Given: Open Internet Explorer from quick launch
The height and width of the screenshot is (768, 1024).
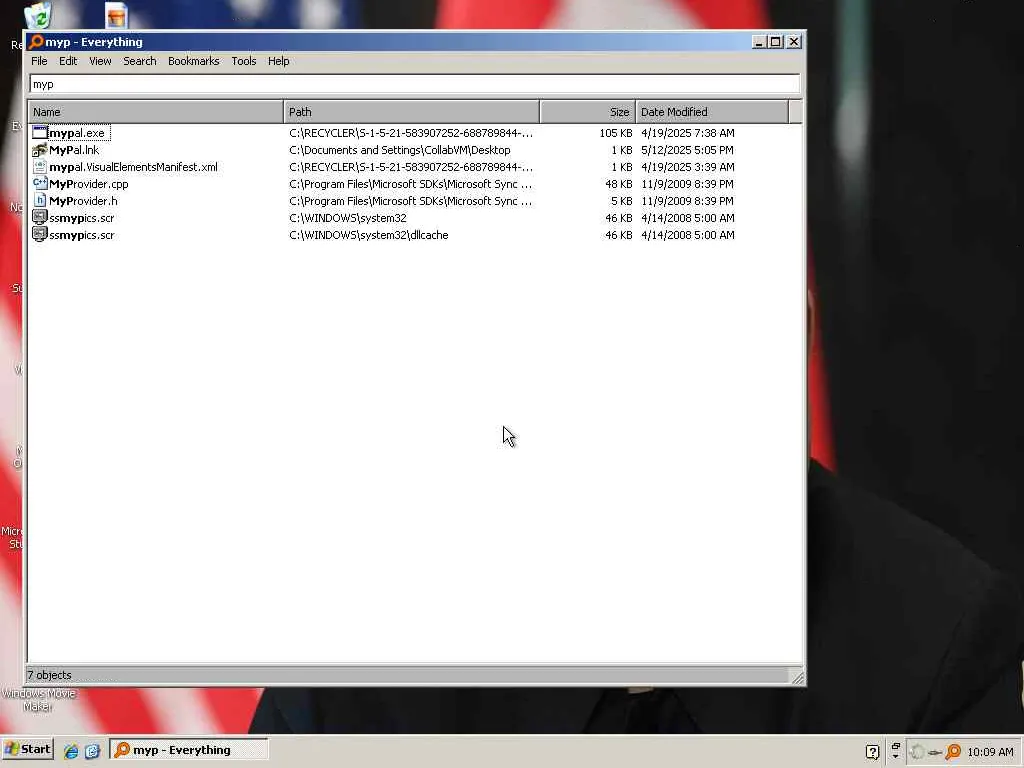Looking at the screenshot, I should click(x=71, y=750).
